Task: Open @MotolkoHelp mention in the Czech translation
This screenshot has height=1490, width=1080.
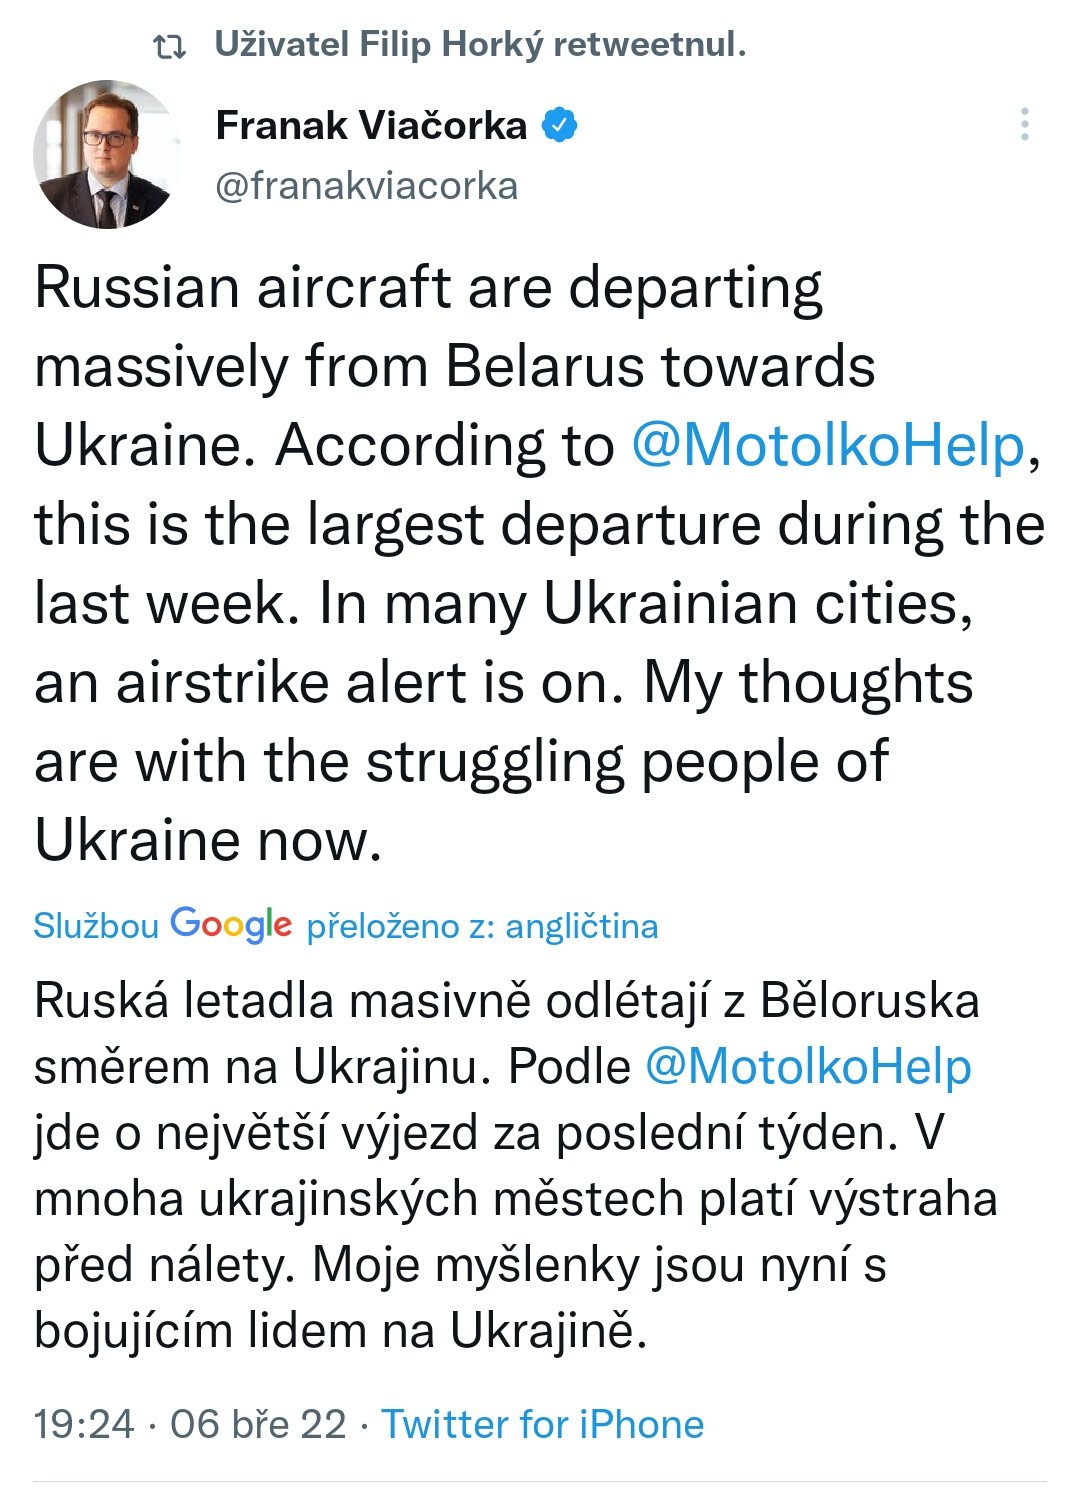Action: [808, 1067]
